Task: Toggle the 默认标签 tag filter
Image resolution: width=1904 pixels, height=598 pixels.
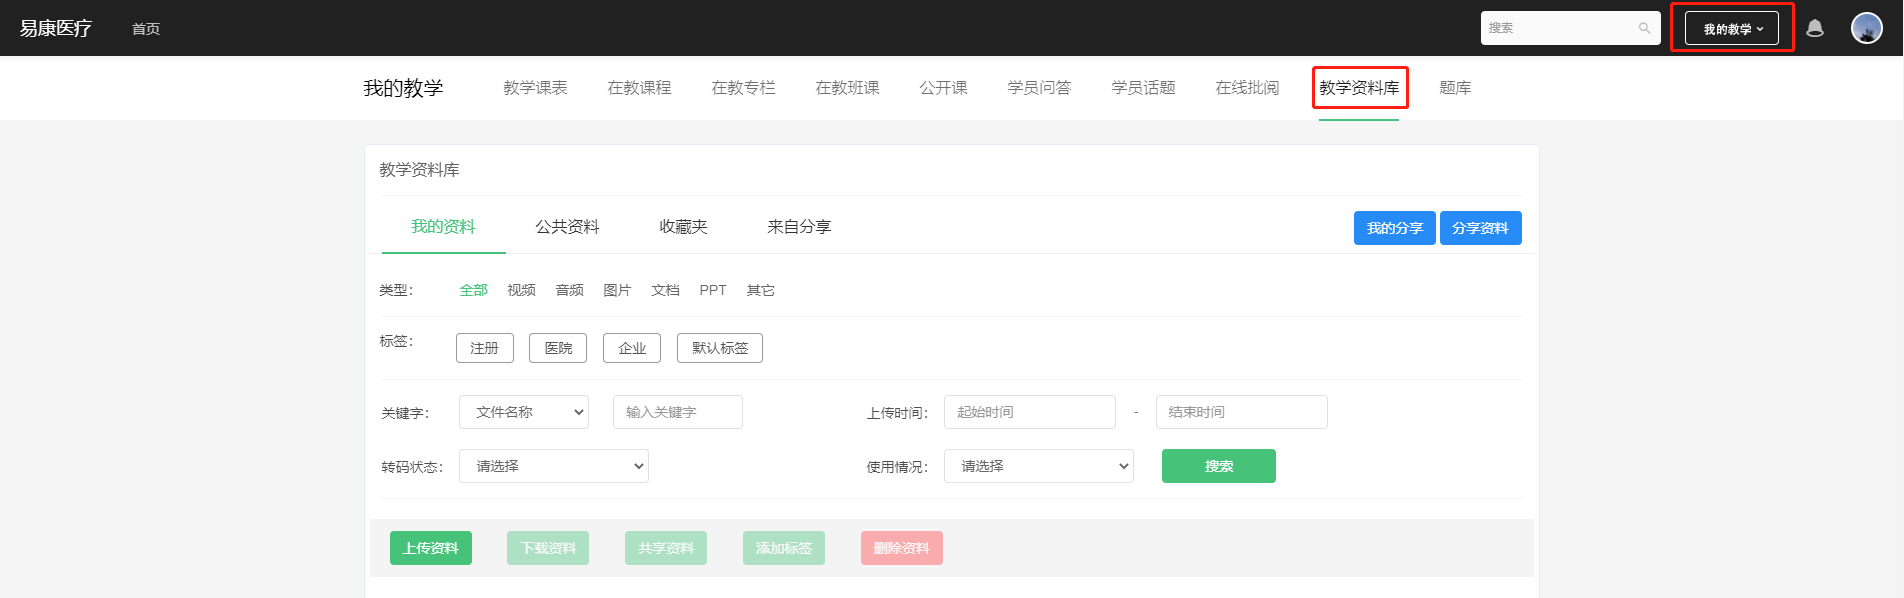Action: tap(720, 348)
